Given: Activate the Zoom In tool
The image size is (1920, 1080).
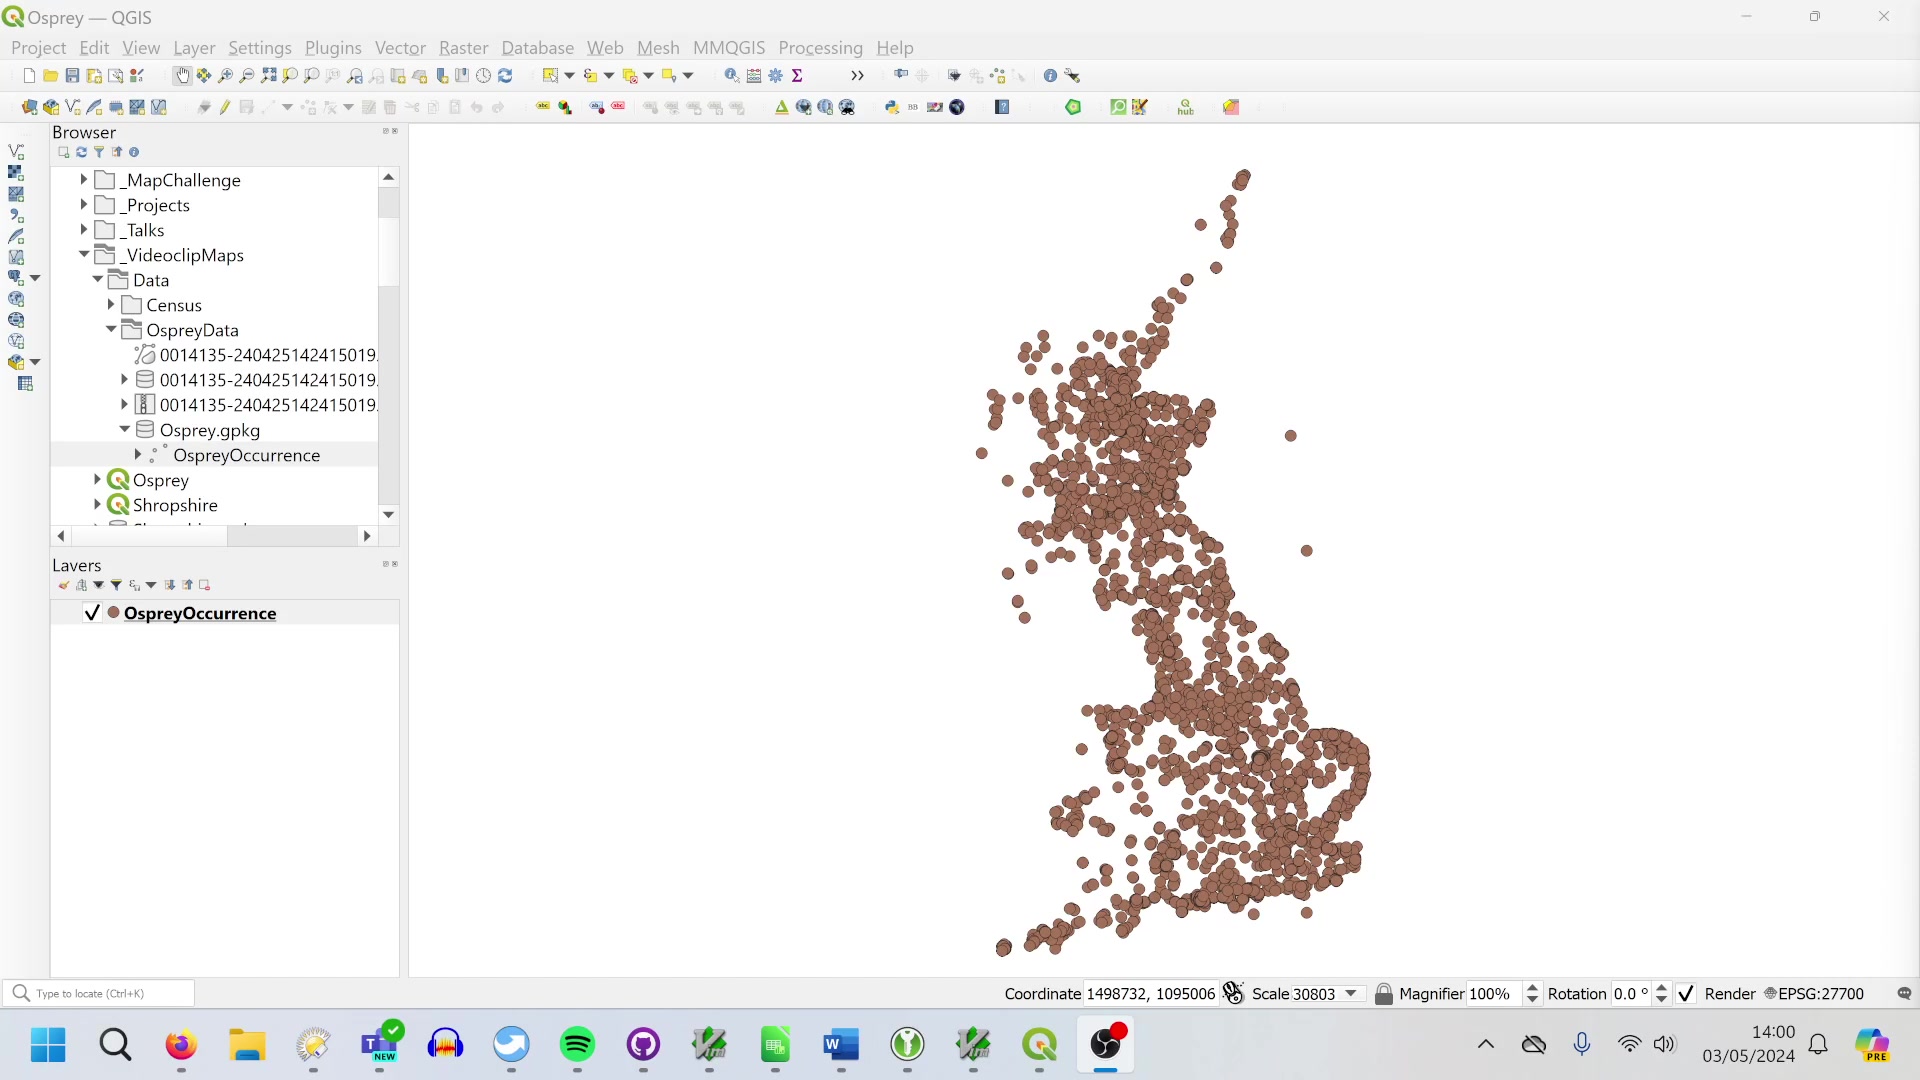Looking at the screenshot, I should (225, 75).
